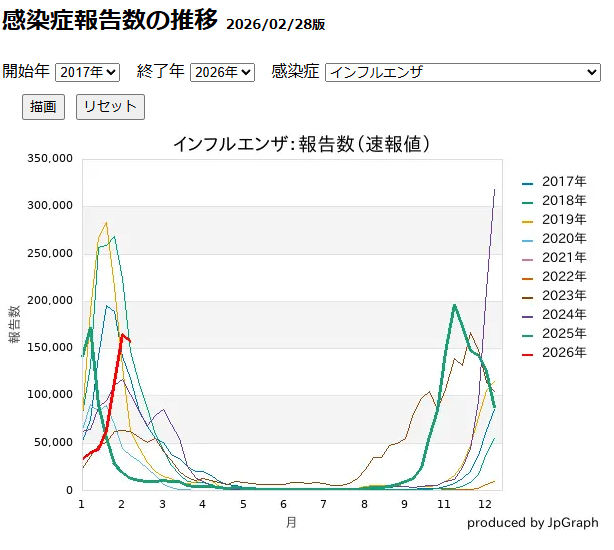This screenshot has width=614, height=550.
Task: Click the 2023年 legend label
Action: pyautogui.click(x=564, y=296)
